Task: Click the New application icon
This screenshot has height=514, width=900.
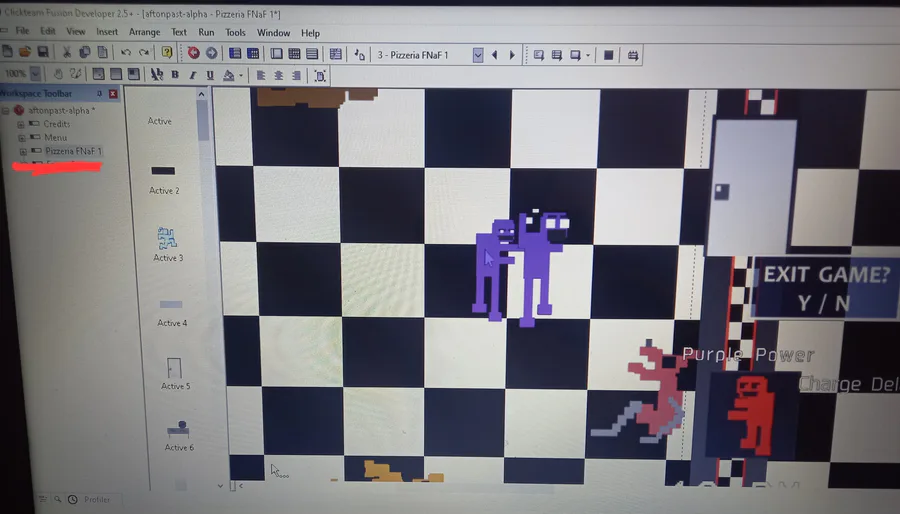Action: click(x=7, y=51)
